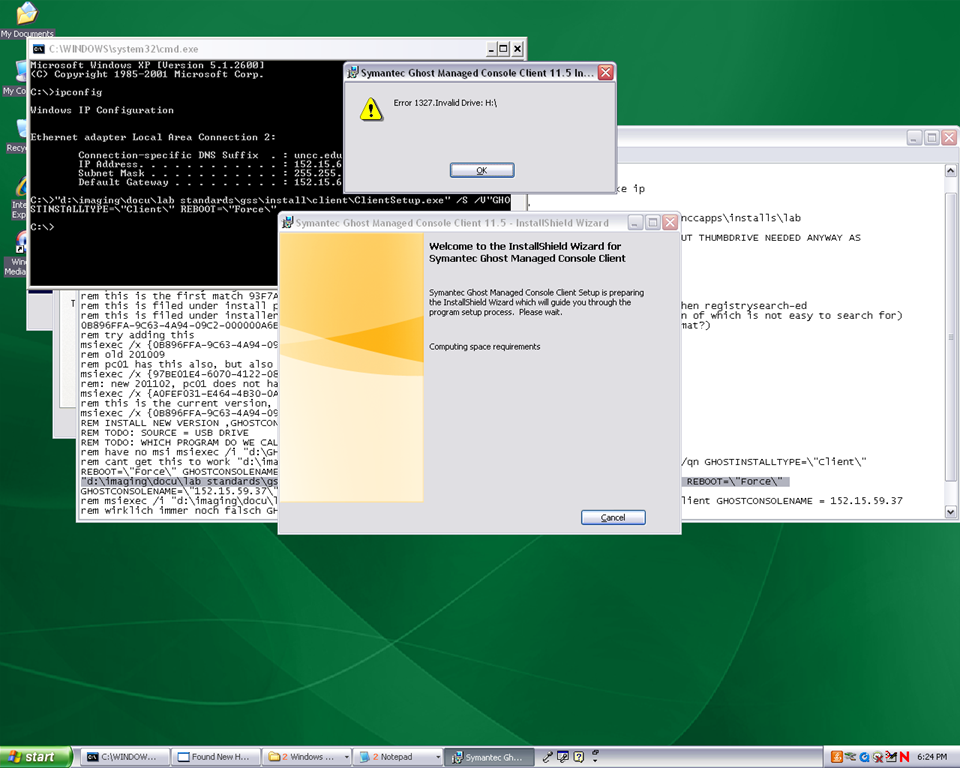Select the Symantec Ghost taskbar item
The height and width of the screenshot is (768, 960).
[x=488, y=757]
